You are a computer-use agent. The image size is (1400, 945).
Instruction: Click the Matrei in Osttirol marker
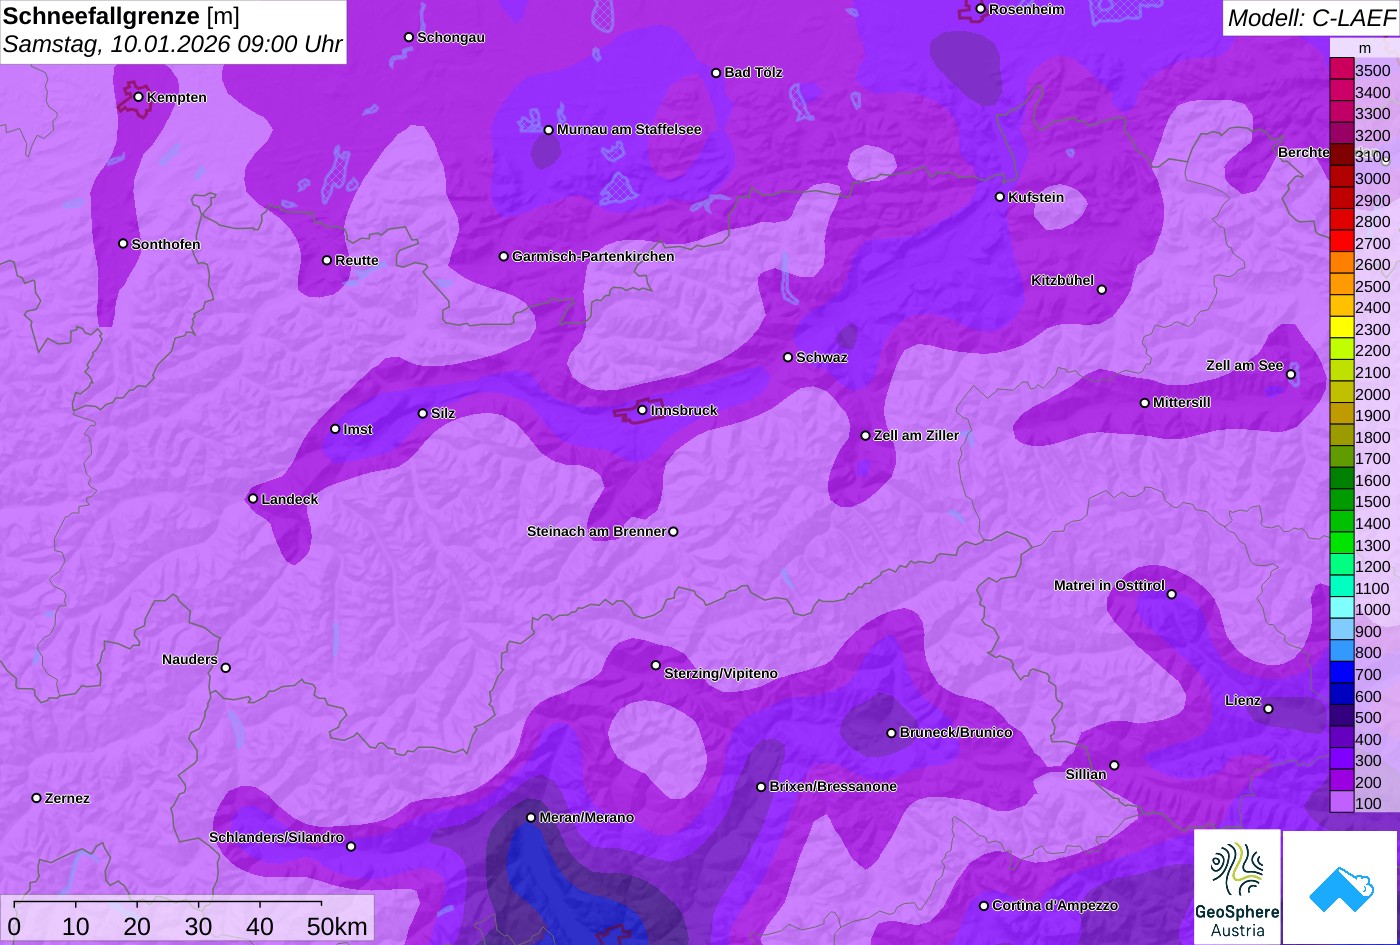[1172, 594]
